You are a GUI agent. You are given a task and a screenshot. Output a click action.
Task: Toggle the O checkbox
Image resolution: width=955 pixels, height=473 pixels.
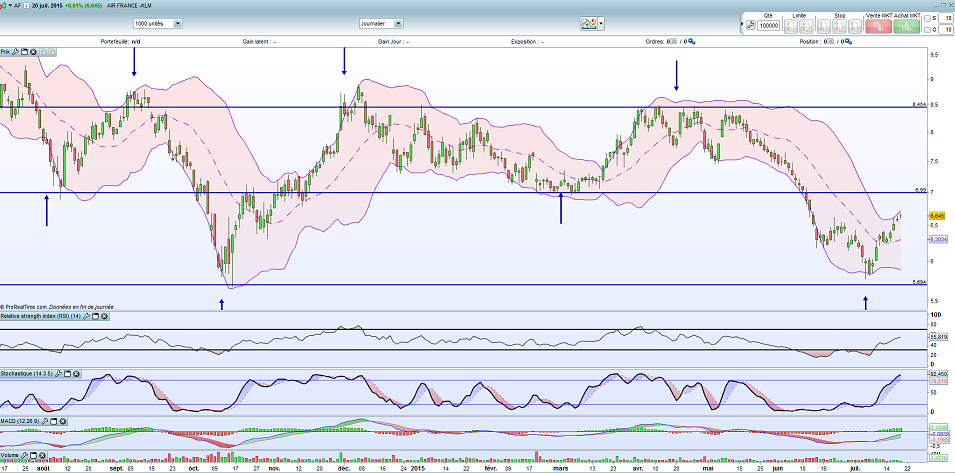[927, 30]
